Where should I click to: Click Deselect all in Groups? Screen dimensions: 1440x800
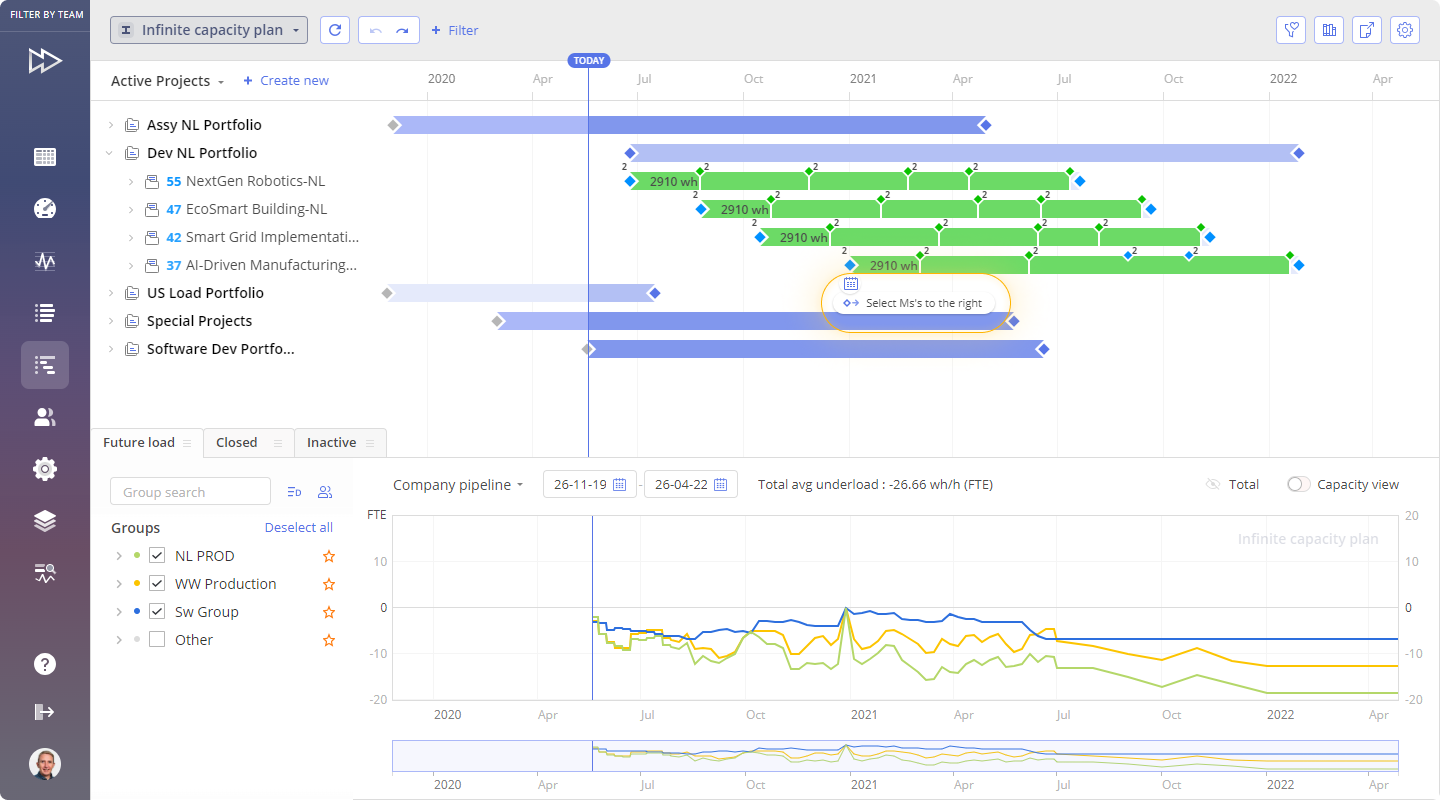(x=298, y=528)
